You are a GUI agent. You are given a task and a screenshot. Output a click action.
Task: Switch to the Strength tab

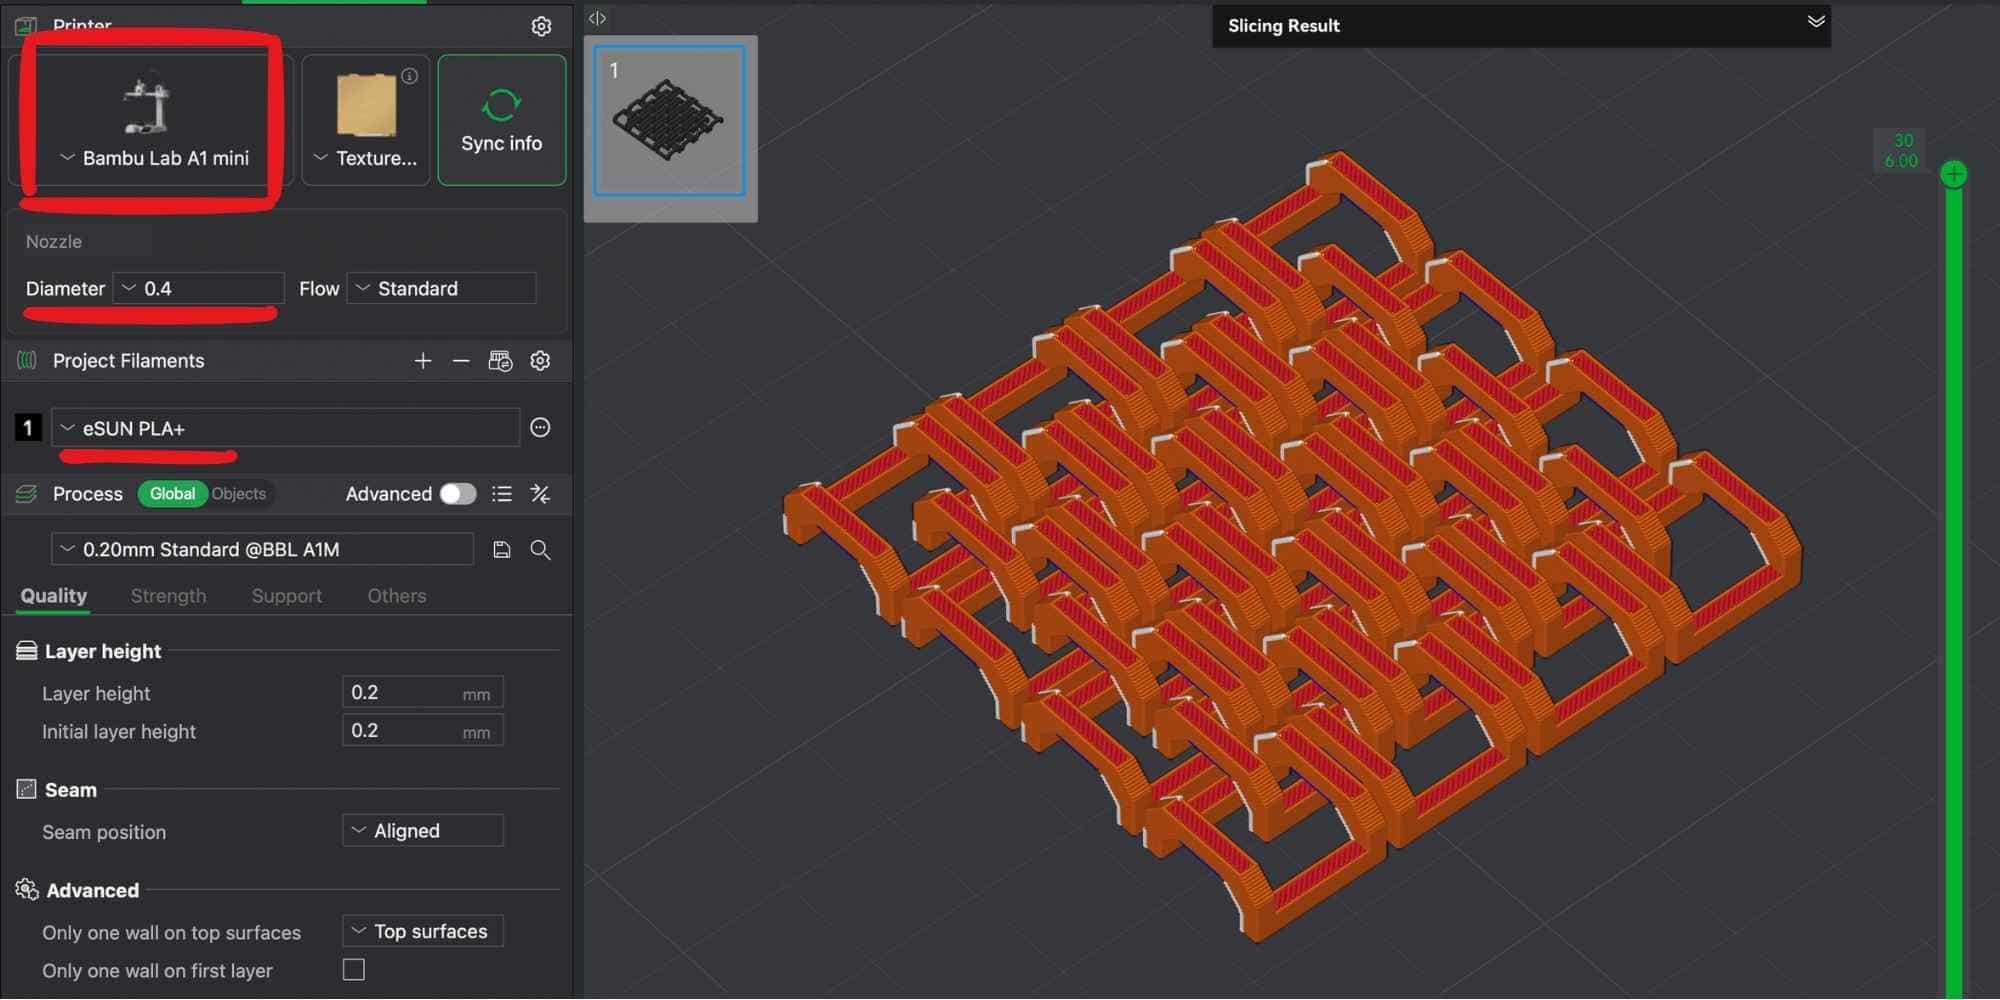pos(168,596)
